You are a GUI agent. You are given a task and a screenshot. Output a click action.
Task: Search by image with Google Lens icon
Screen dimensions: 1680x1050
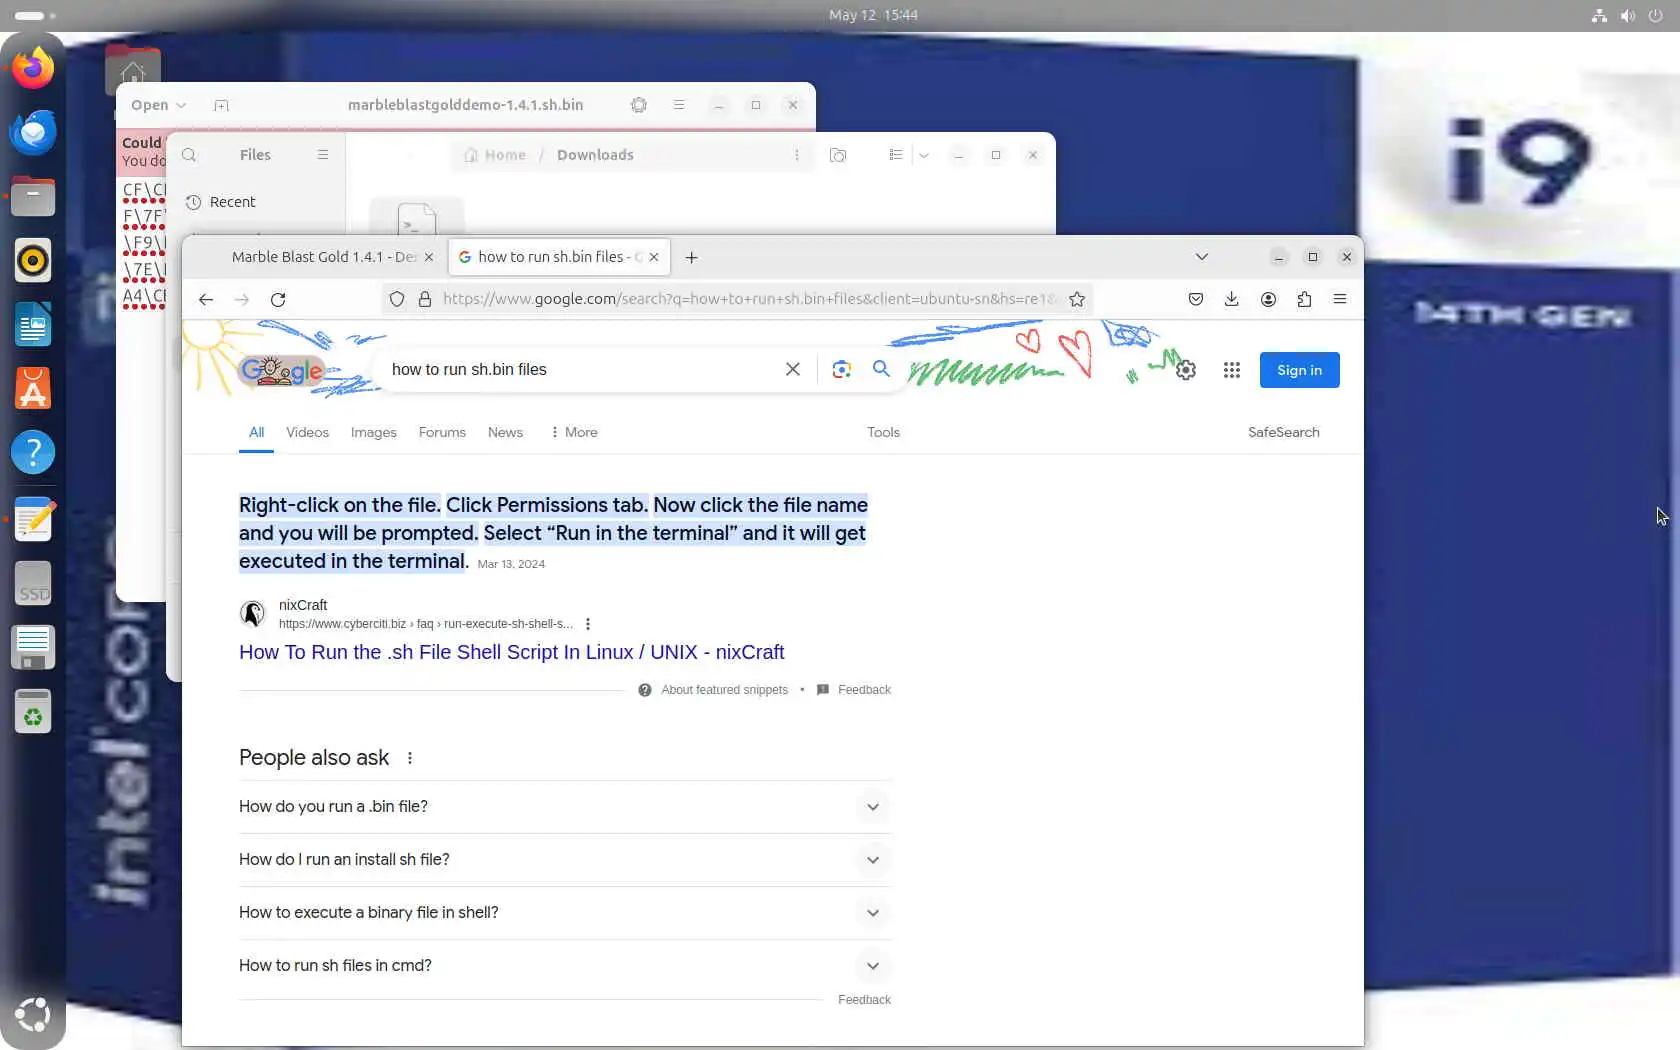(x=842, y=369)
